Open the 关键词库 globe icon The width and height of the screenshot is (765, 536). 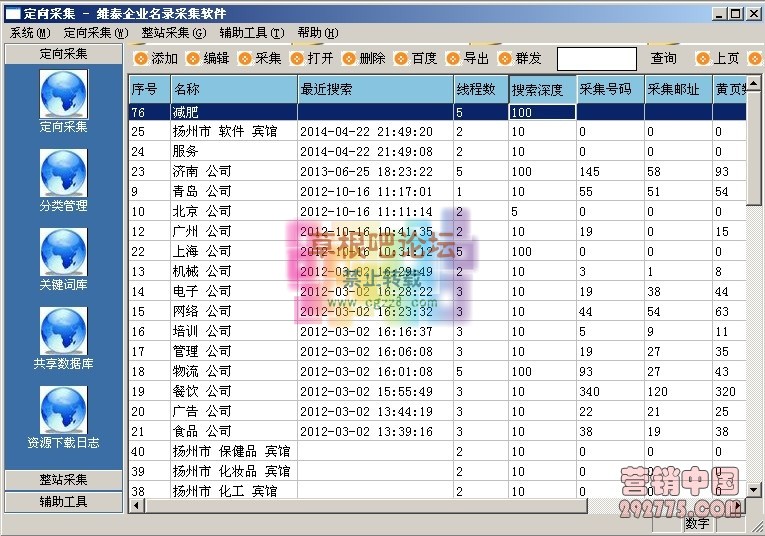tap(63, 252)
